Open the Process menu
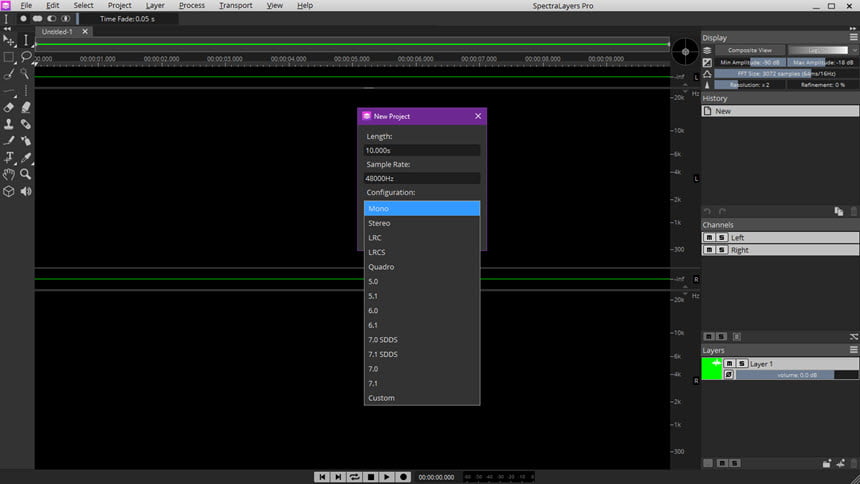Image resolution: width=860 pixels, height=484 pixels. pyautogui.click(x=192, y=5)
